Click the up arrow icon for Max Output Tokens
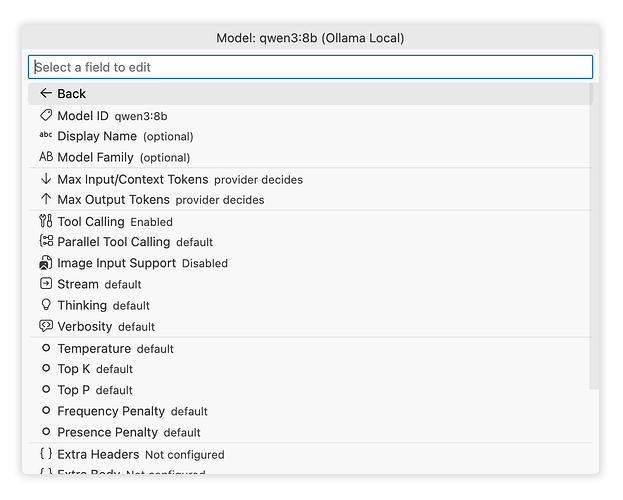The height and width of the screenshot is (500, 623). pos(46,199)
